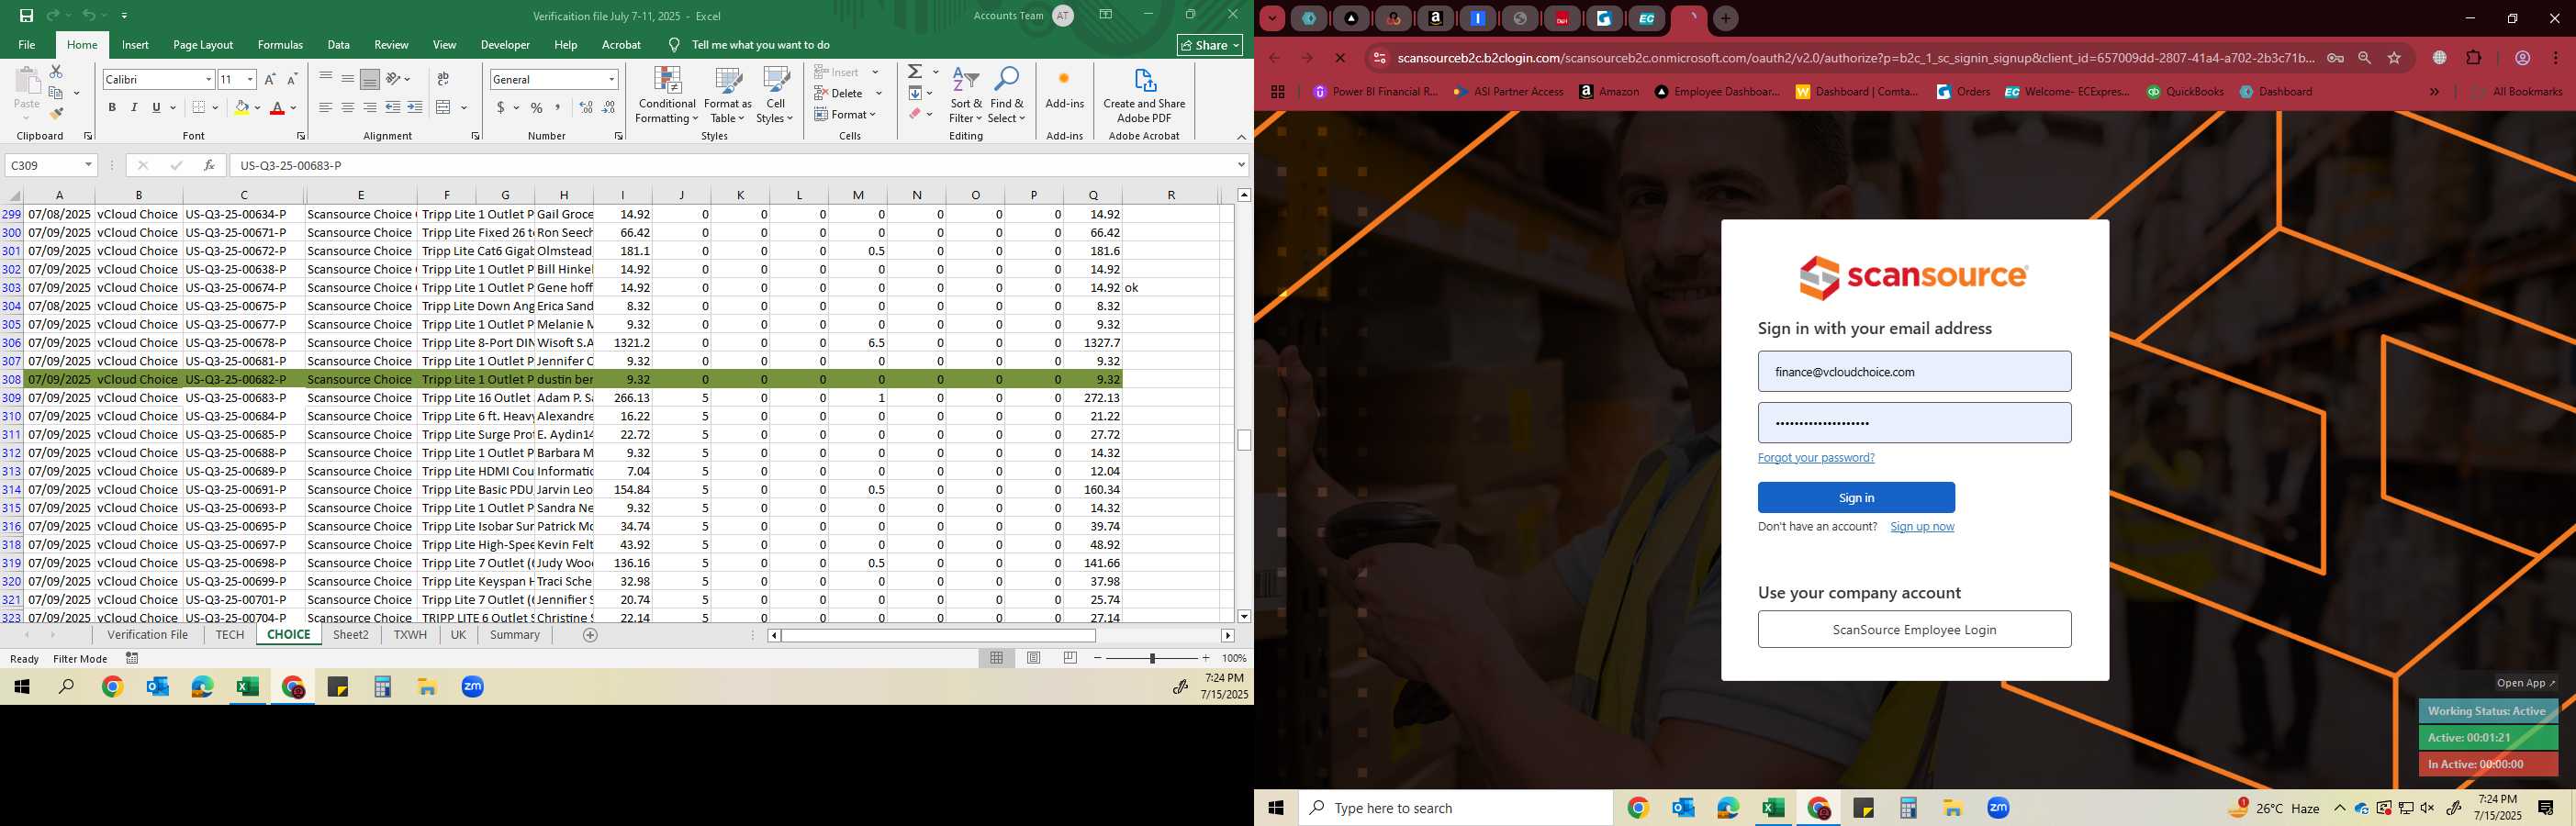Expand the Name Box C309 dropdown
Image resolution: width=2576 pixels, height=826 pixels.
point(88,165)
